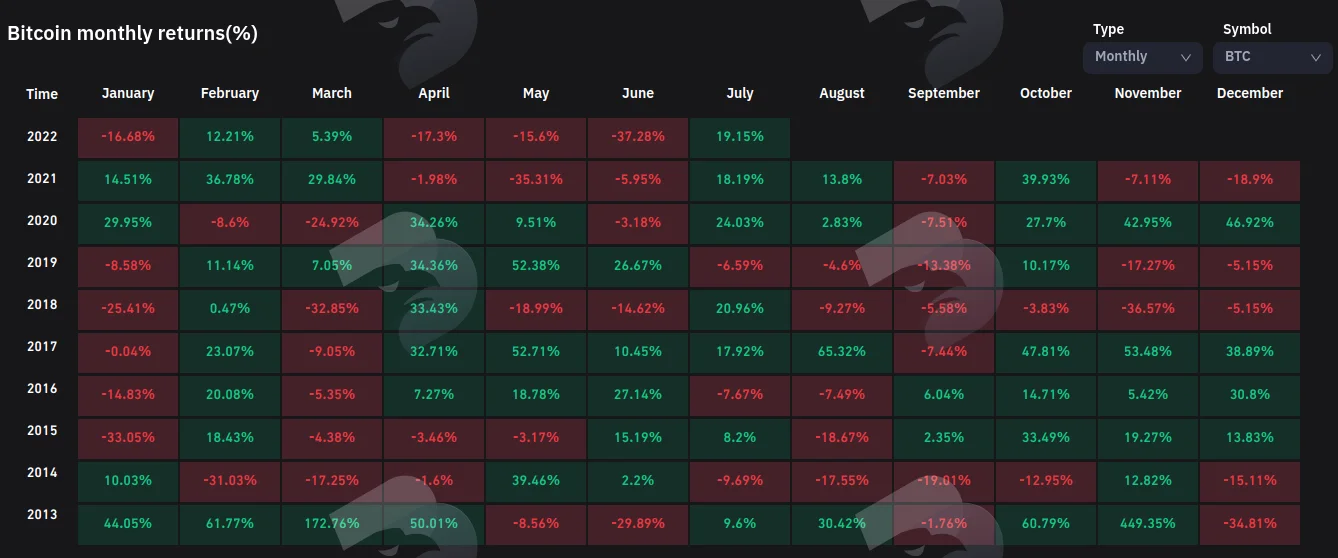Click the 172.76% cell for March 2013

tap(332, 522)
